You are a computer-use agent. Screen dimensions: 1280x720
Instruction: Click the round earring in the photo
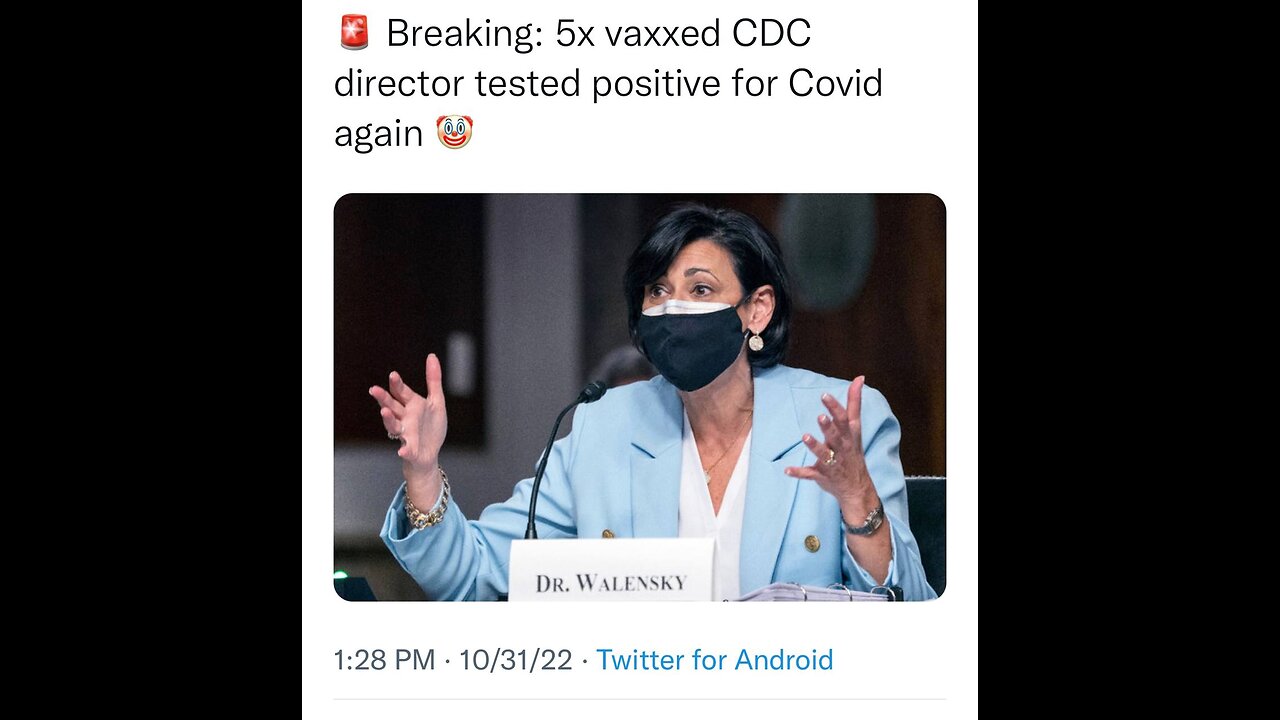pos(756,342)
